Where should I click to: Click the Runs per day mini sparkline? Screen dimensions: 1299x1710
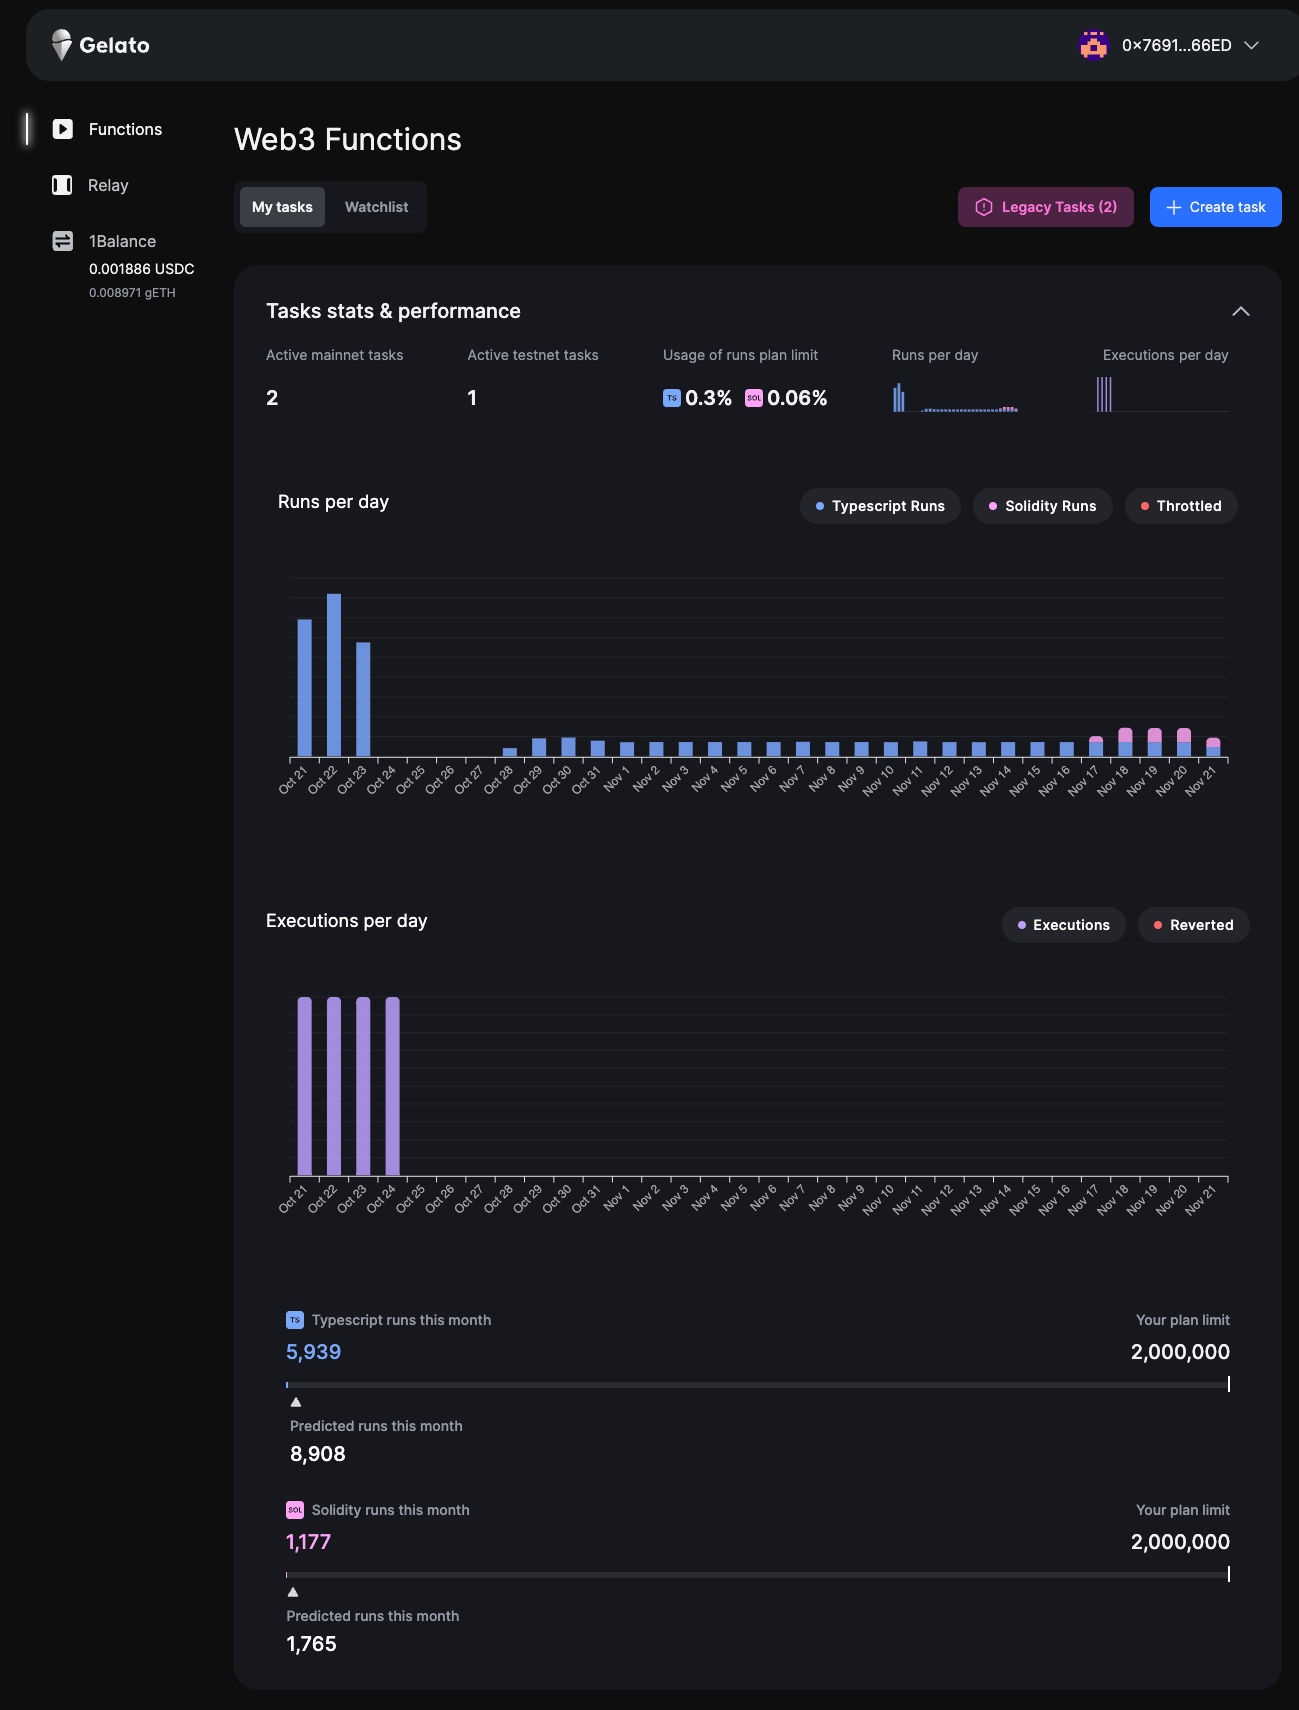pos(955,396)
